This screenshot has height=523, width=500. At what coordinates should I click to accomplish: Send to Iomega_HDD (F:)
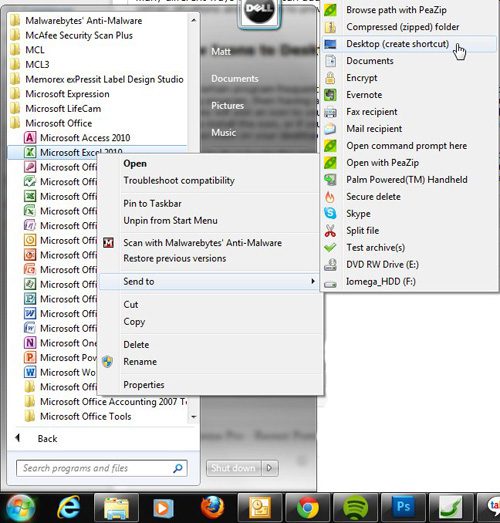(381, 282)
